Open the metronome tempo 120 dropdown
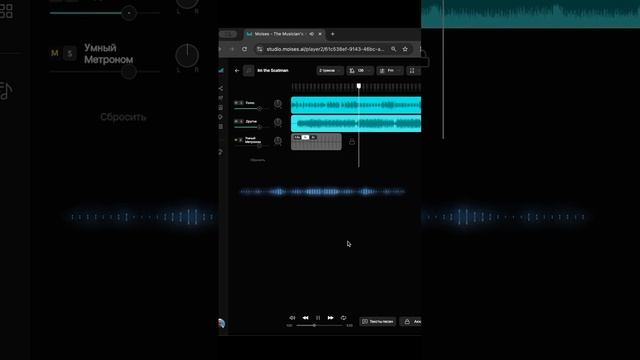 pyautogui.click(x=360, y=71)
